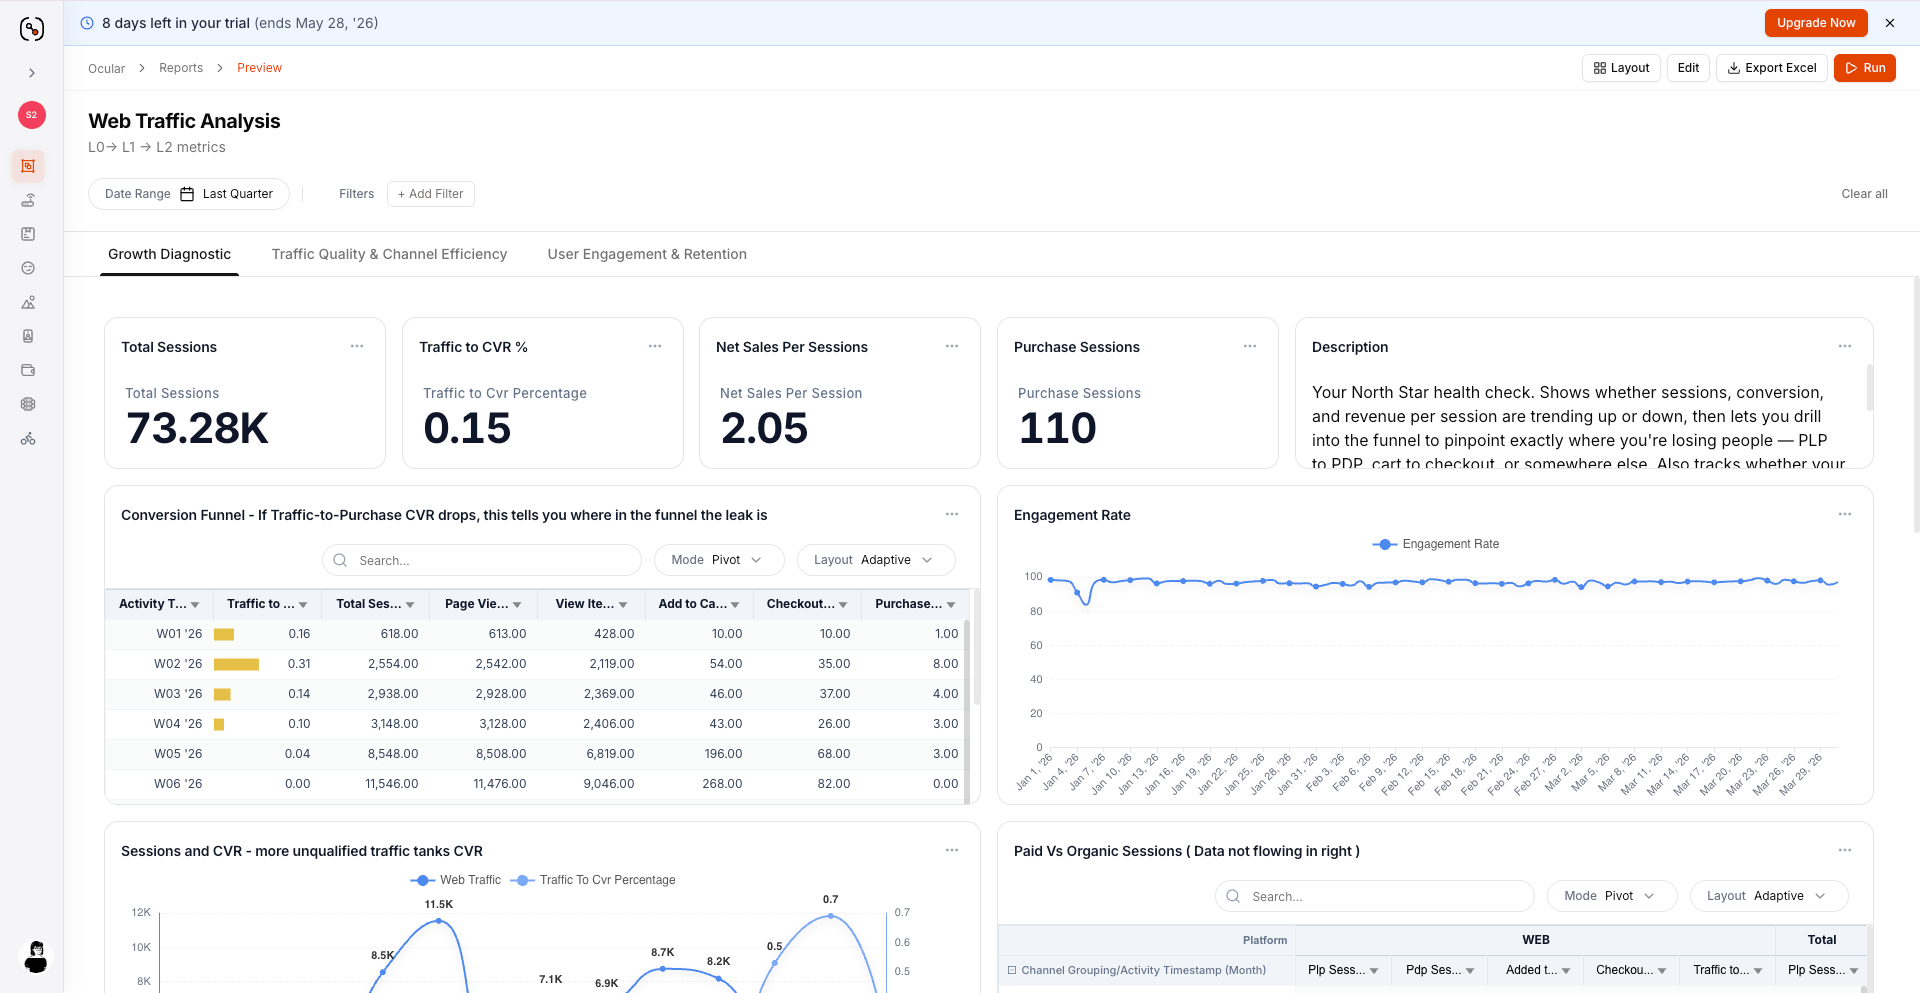Switch to Traffic Quality & Channel Efficiency tab

pos(389,254)
